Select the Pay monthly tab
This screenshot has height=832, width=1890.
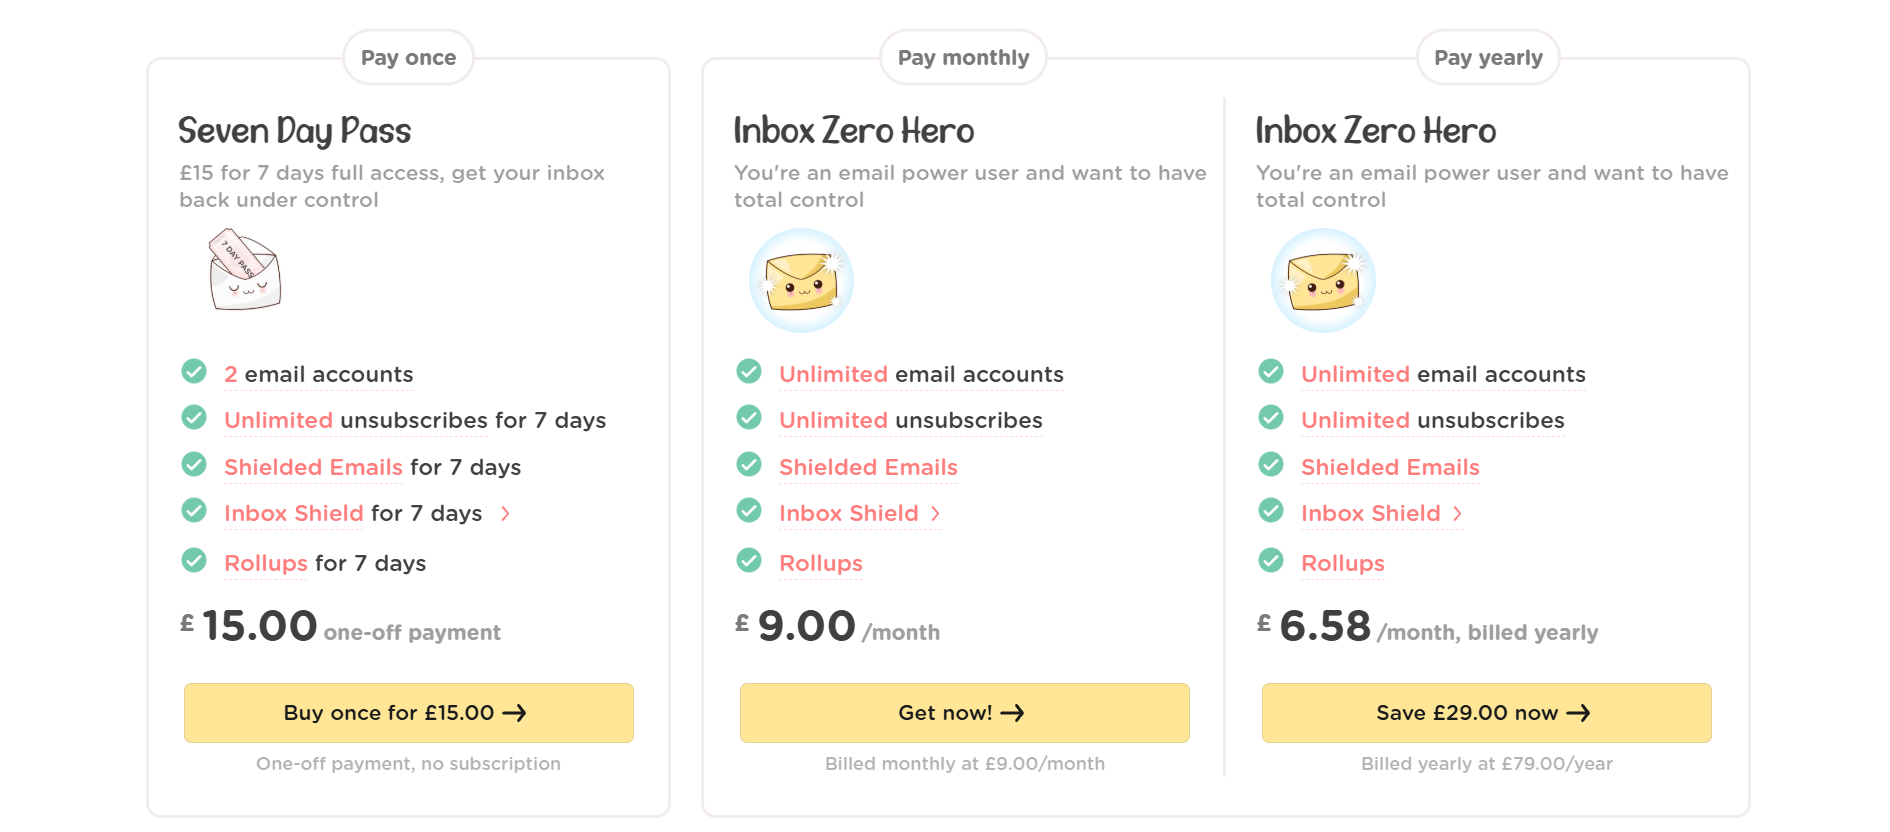[963, 57]
